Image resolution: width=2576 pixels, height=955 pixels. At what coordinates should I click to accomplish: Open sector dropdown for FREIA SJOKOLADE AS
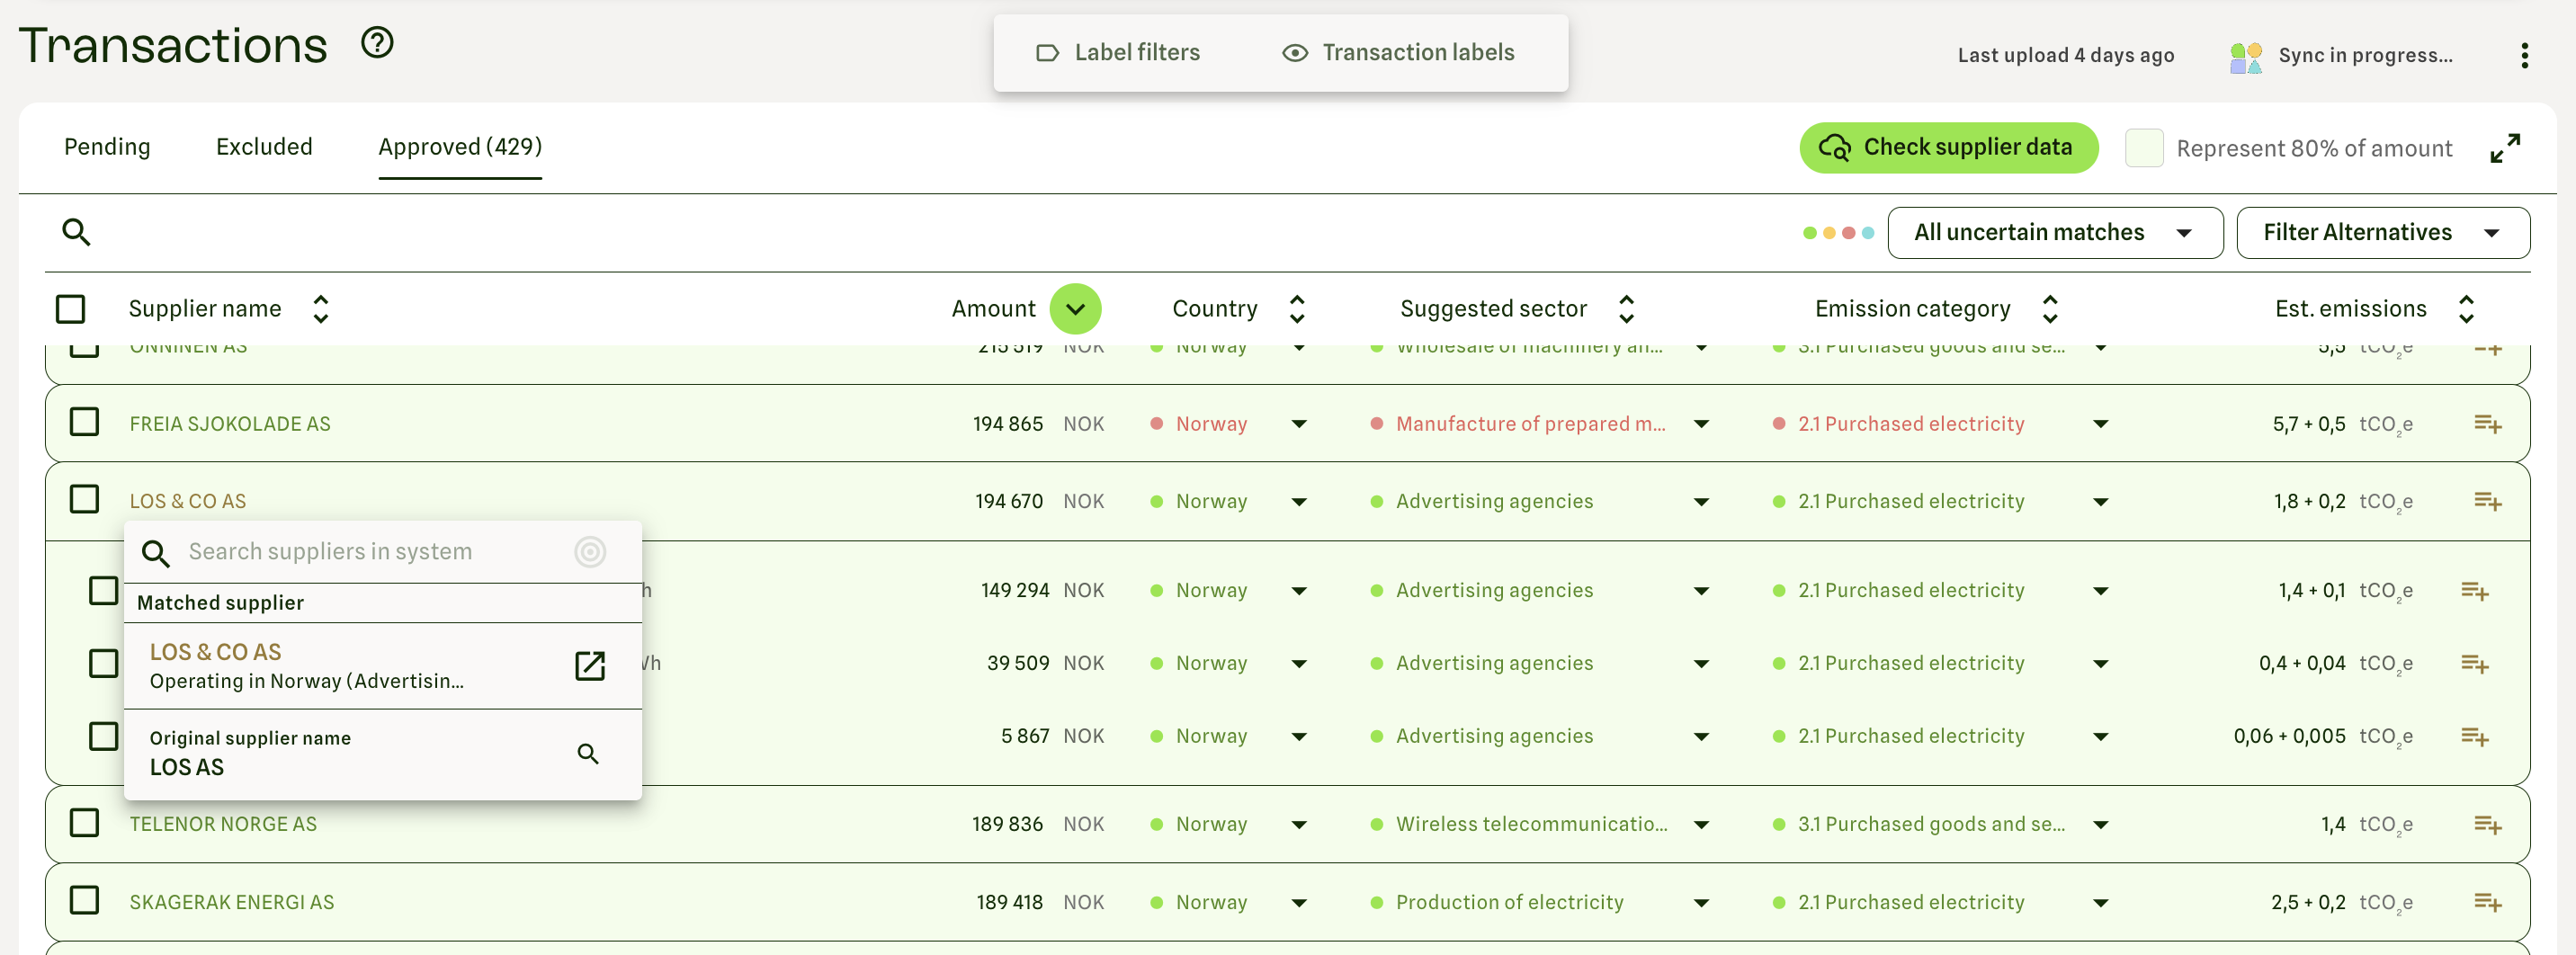point(1701,424)
